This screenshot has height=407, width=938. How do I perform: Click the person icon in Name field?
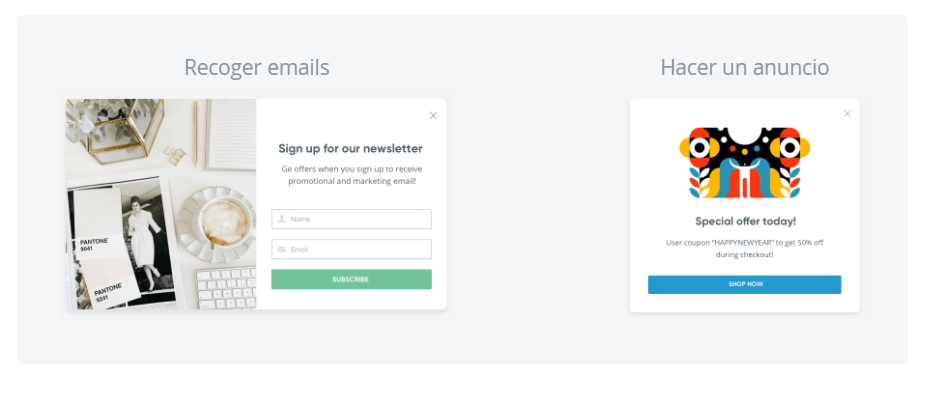(282, 218)
